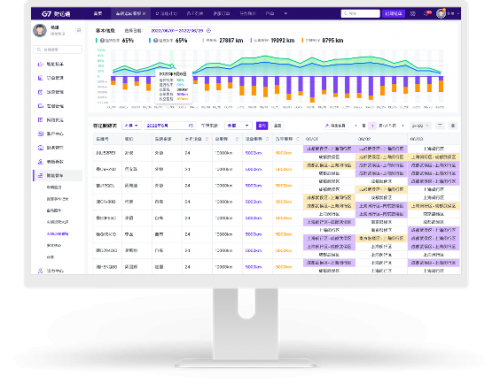500x390 pixels.
Task: Click calendar icon in the month picker field
Action: (191, 126)
